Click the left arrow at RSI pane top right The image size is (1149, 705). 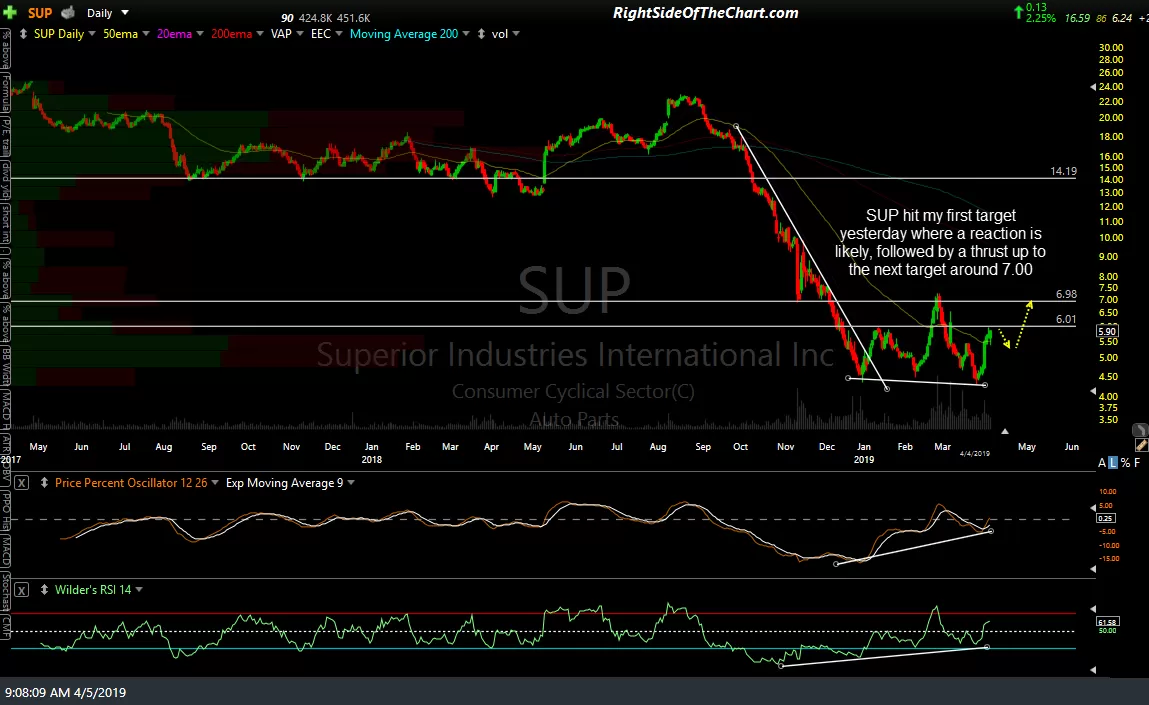tap(1093, 608)
